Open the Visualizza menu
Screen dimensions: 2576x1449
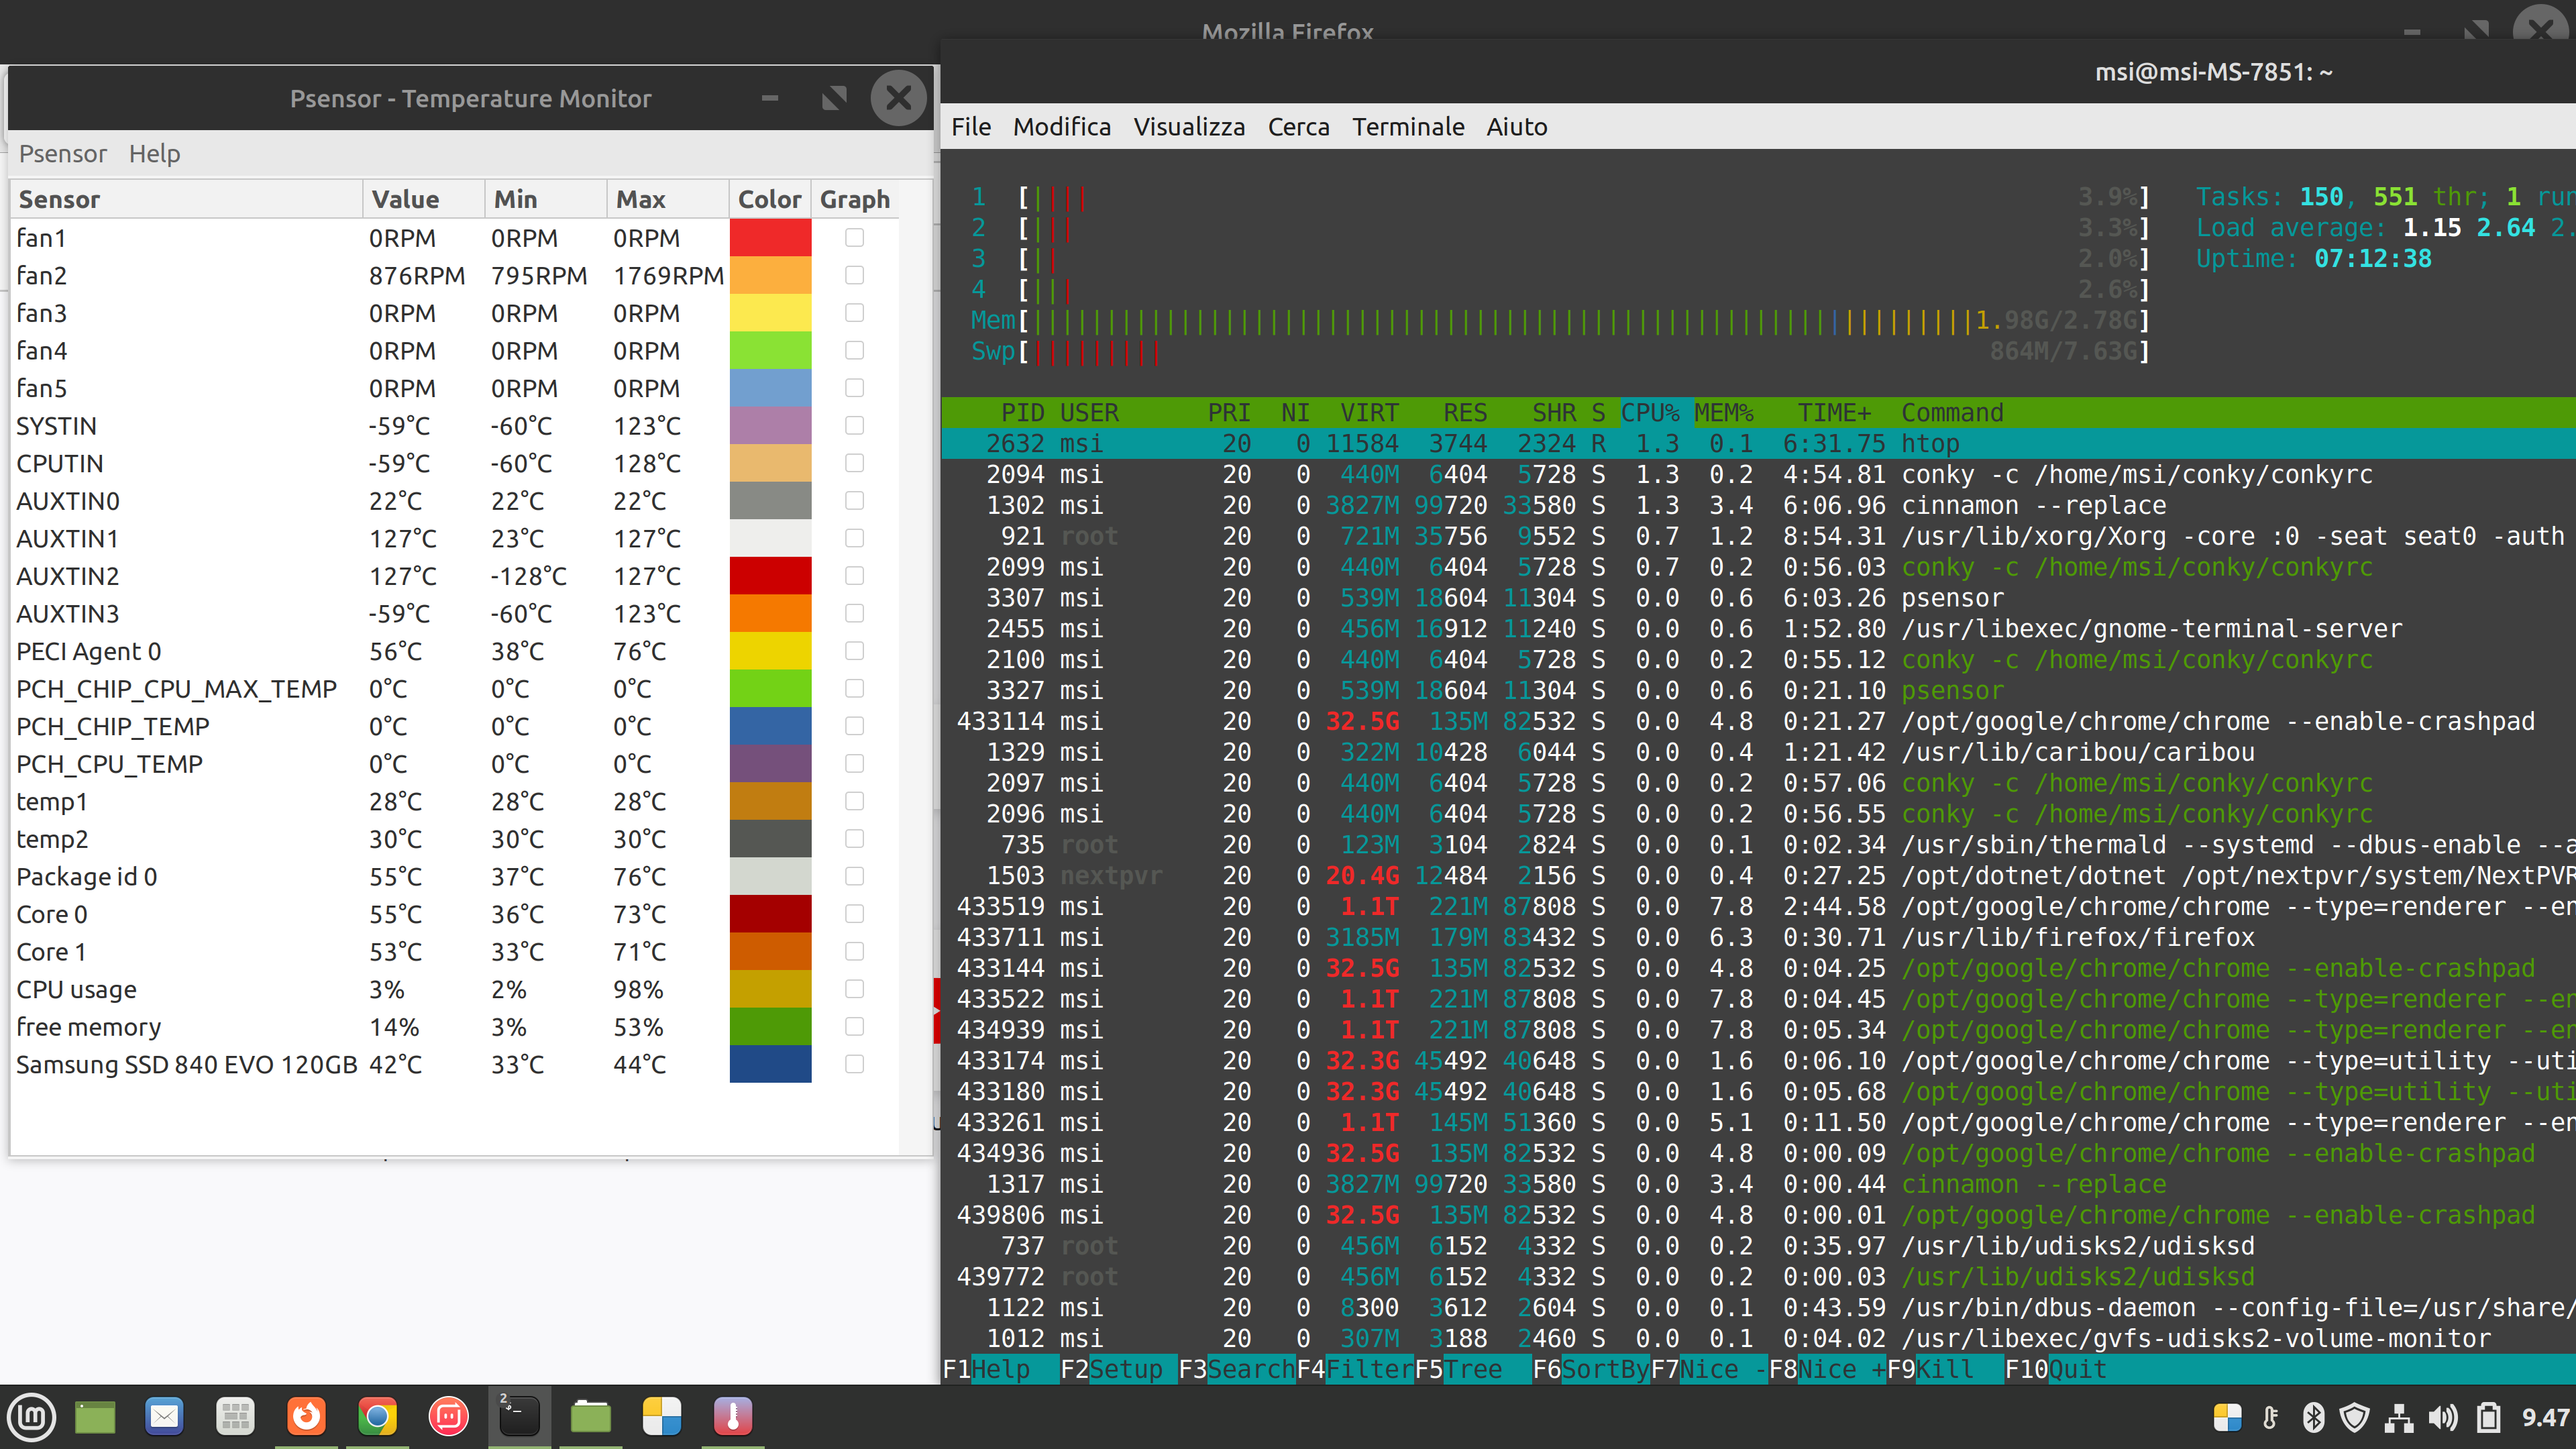point(1188,127)
